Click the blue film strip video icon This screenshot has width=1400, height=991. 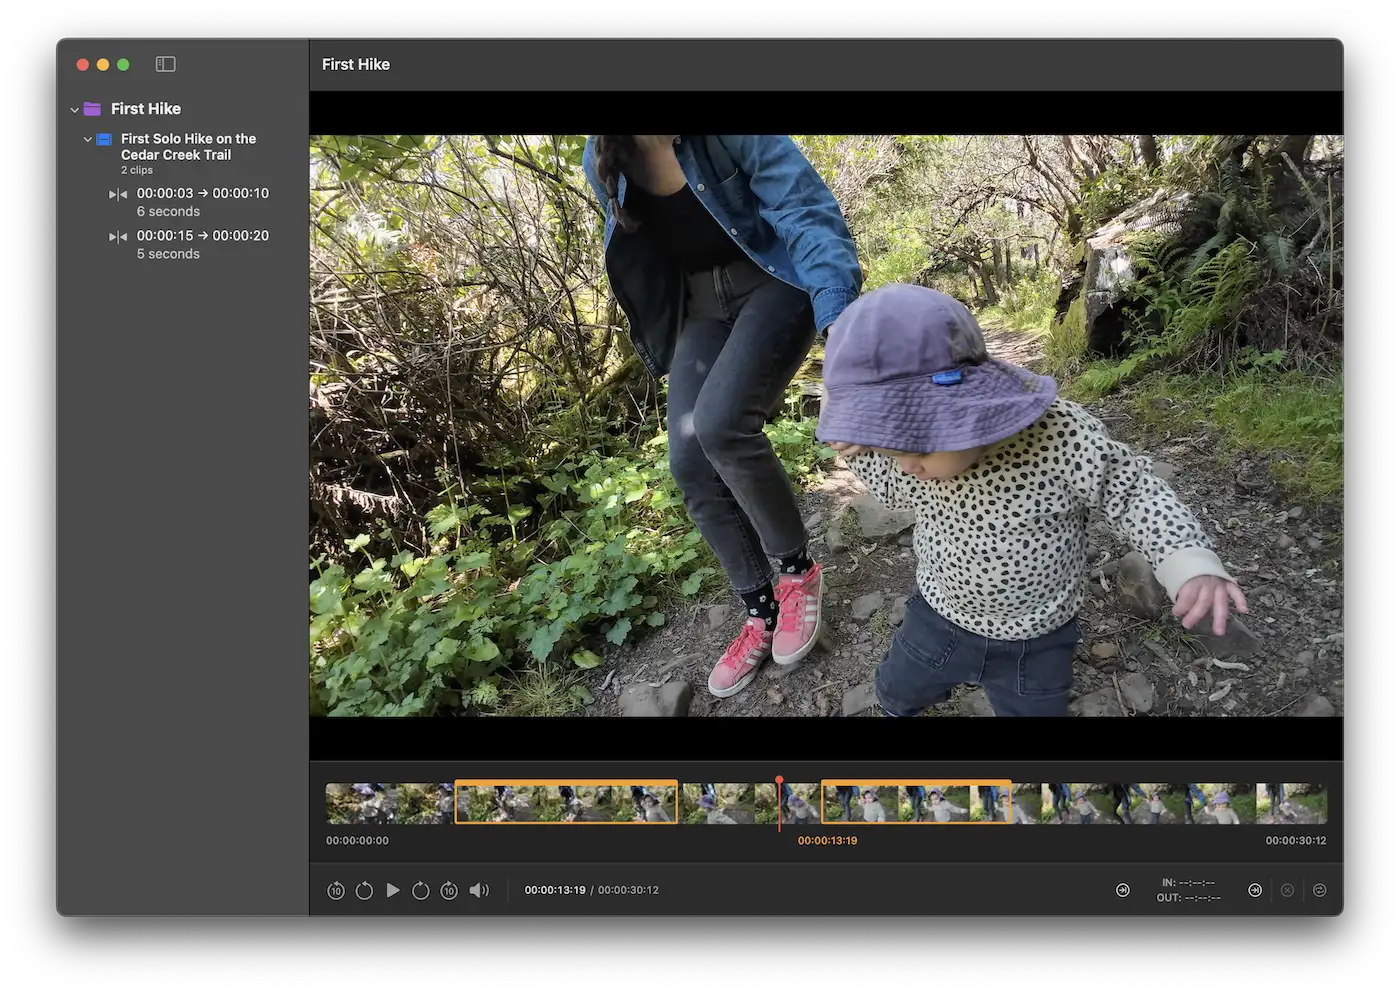point(104,139)
